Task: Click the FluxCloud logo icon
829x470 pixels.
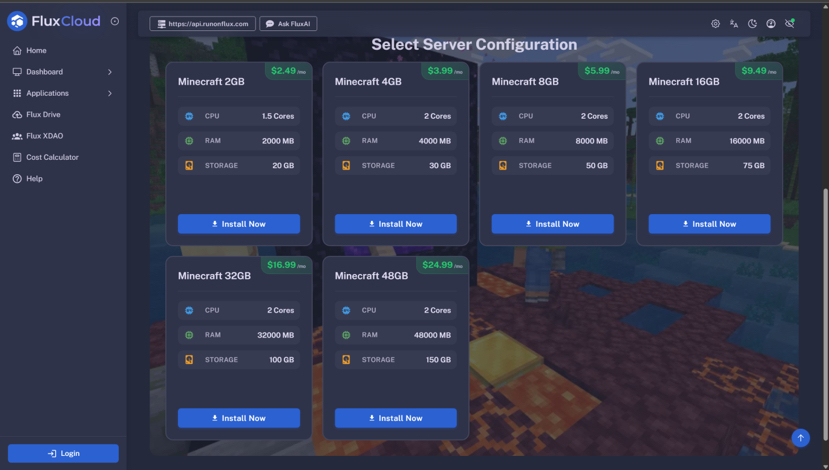Action: pyautogui.click(x=17, y=21)
